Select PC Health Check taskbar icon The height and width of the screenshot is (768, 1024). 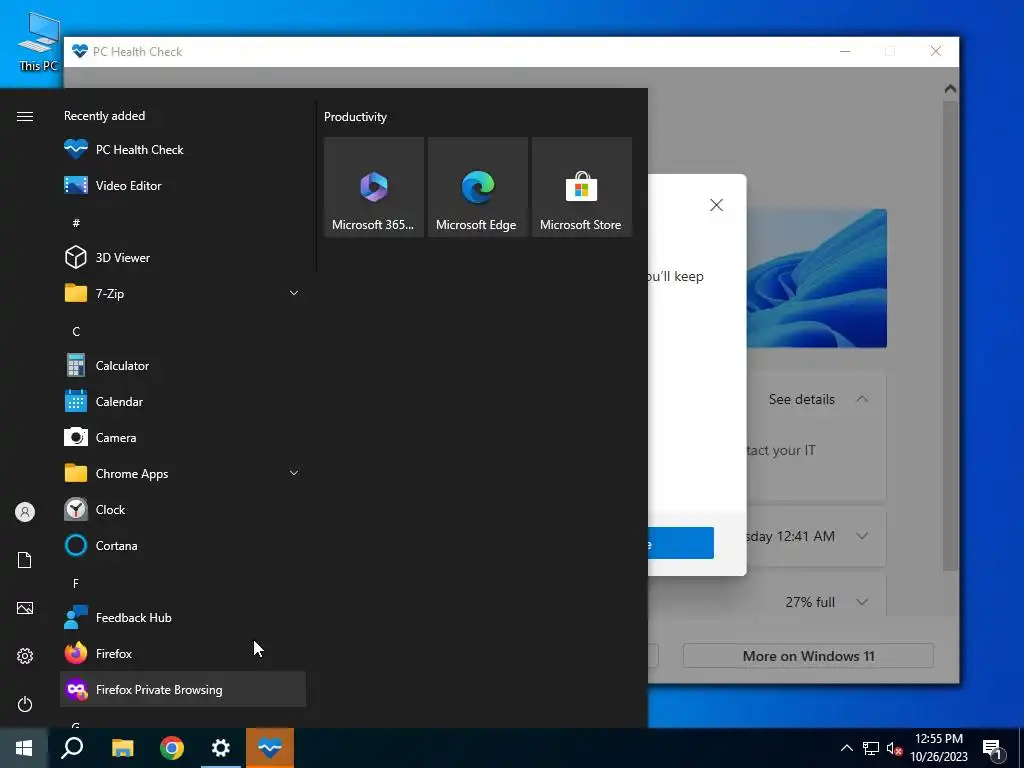[270, 748]
